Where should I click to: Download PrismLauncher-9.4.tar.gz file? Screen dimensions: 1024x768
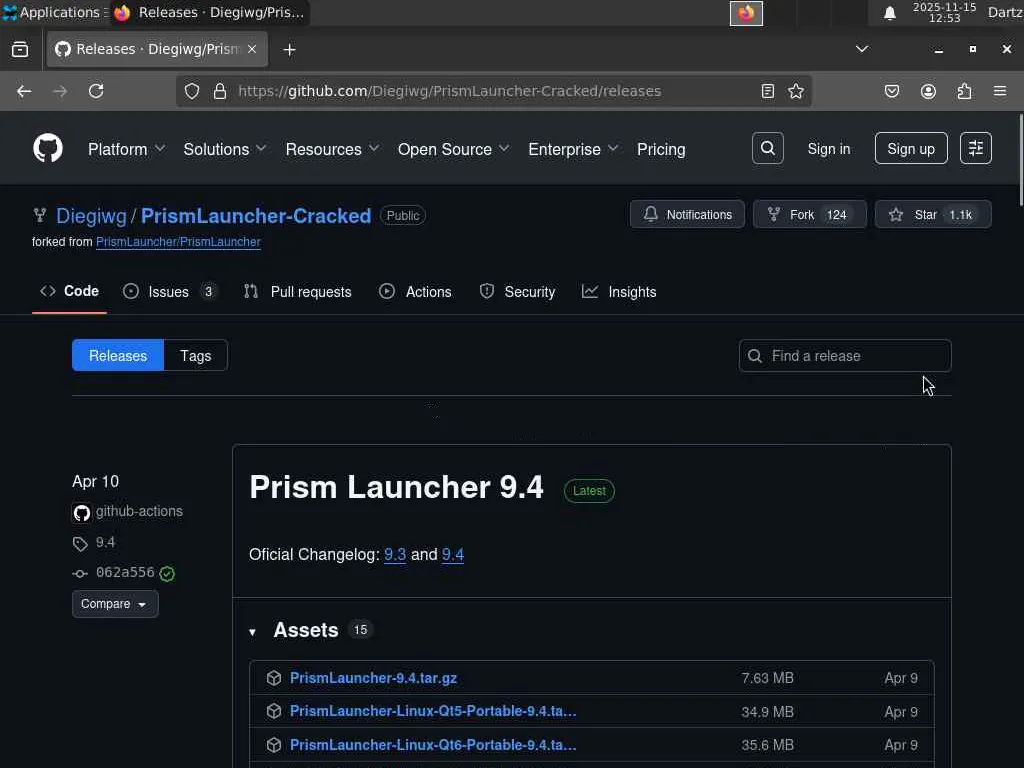[374, 678]
